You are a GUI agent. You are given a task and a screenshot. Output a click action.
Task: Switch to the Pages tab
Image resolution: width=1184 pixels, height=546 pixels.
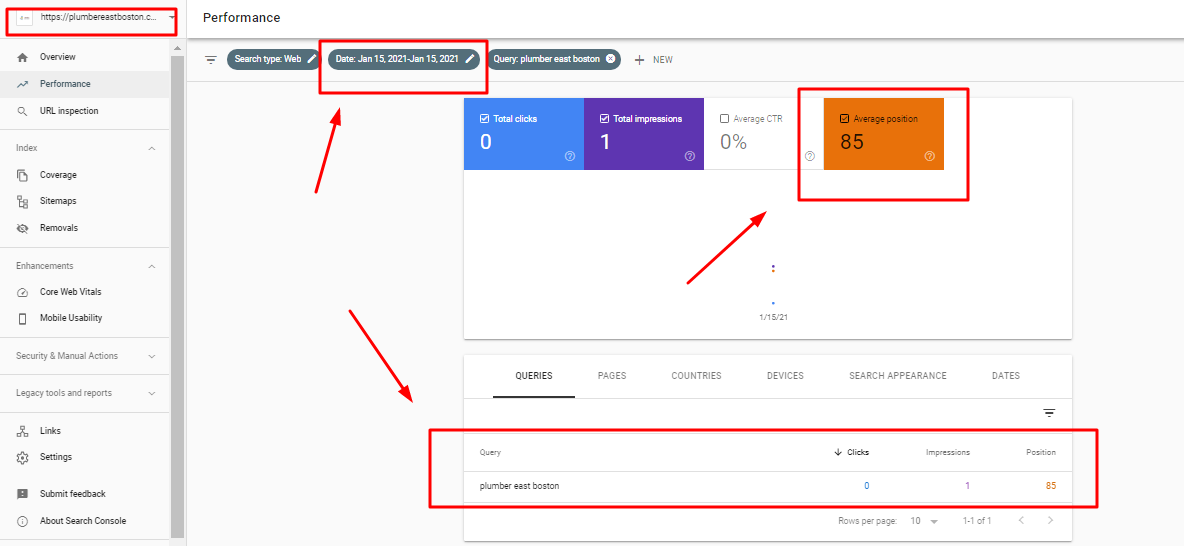[x=612, y=376]
